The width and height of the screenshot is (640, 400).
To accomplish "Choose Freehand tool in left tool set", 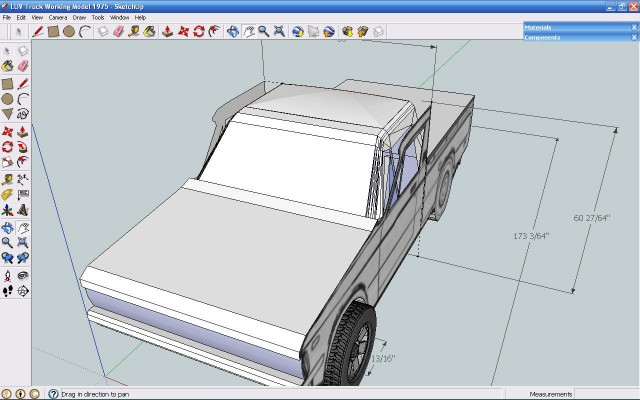I will click(x=23, y=114).
